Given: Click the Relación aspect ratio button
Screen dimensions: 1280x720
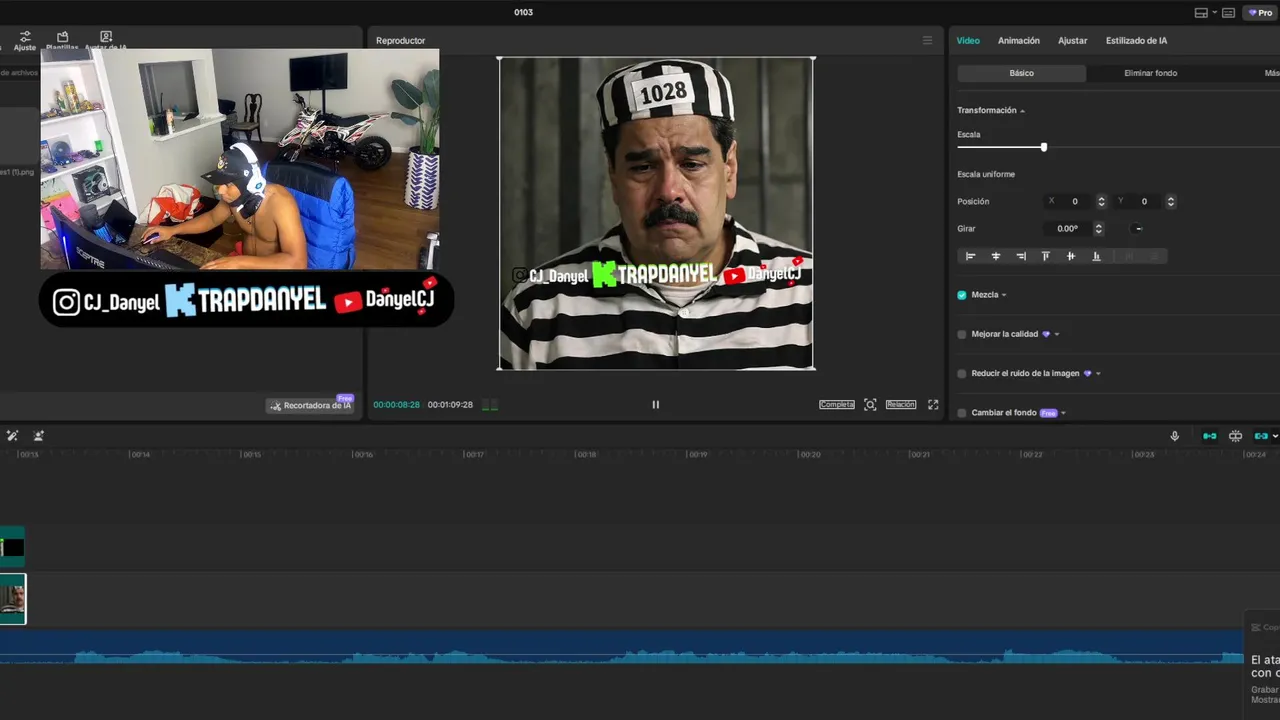Looking at the screenshot, I should [901, 405].
